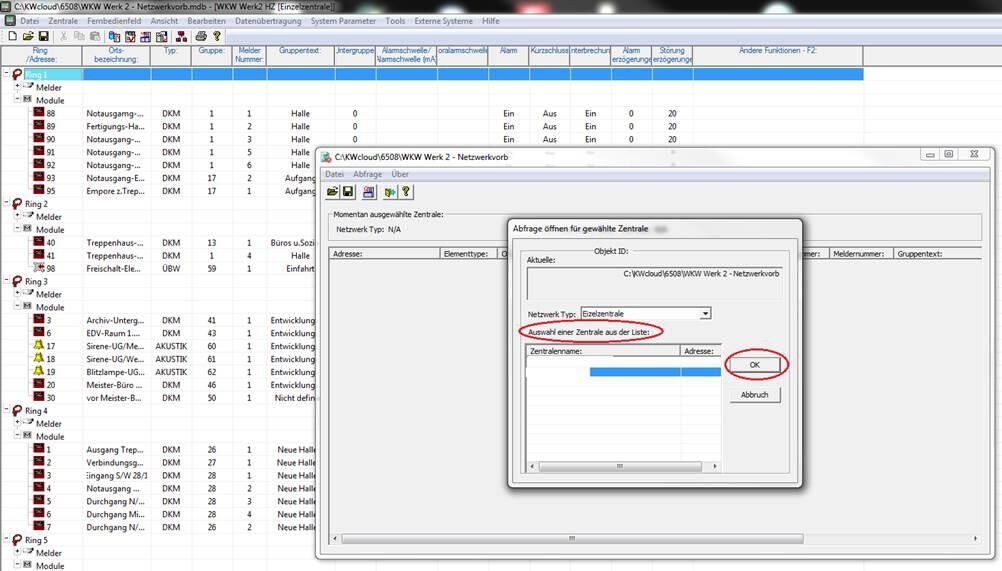This screenshot has height=571, width=1002.
Task: Click module icon for address 88
Action: coord(39,112)
